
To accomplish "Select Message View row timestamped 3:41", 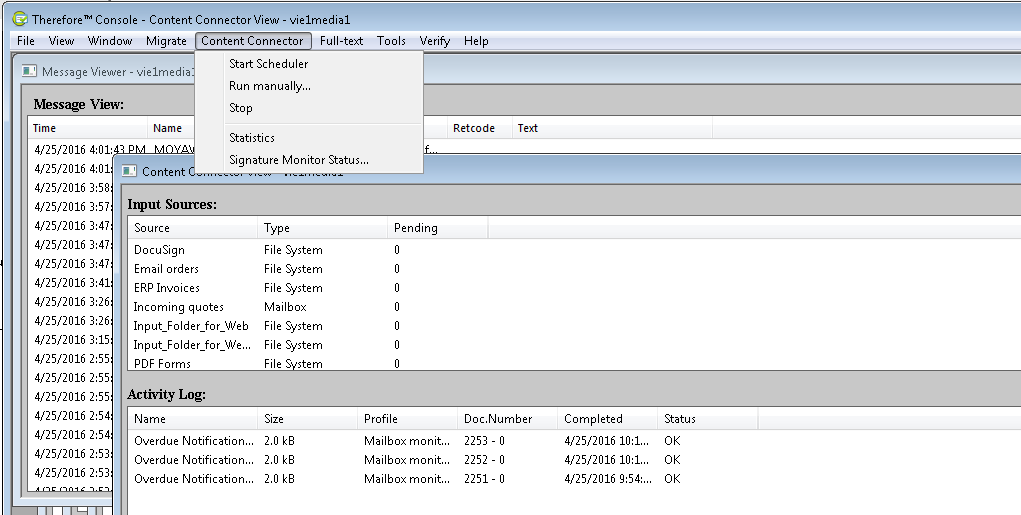I will tap(73, 283).
